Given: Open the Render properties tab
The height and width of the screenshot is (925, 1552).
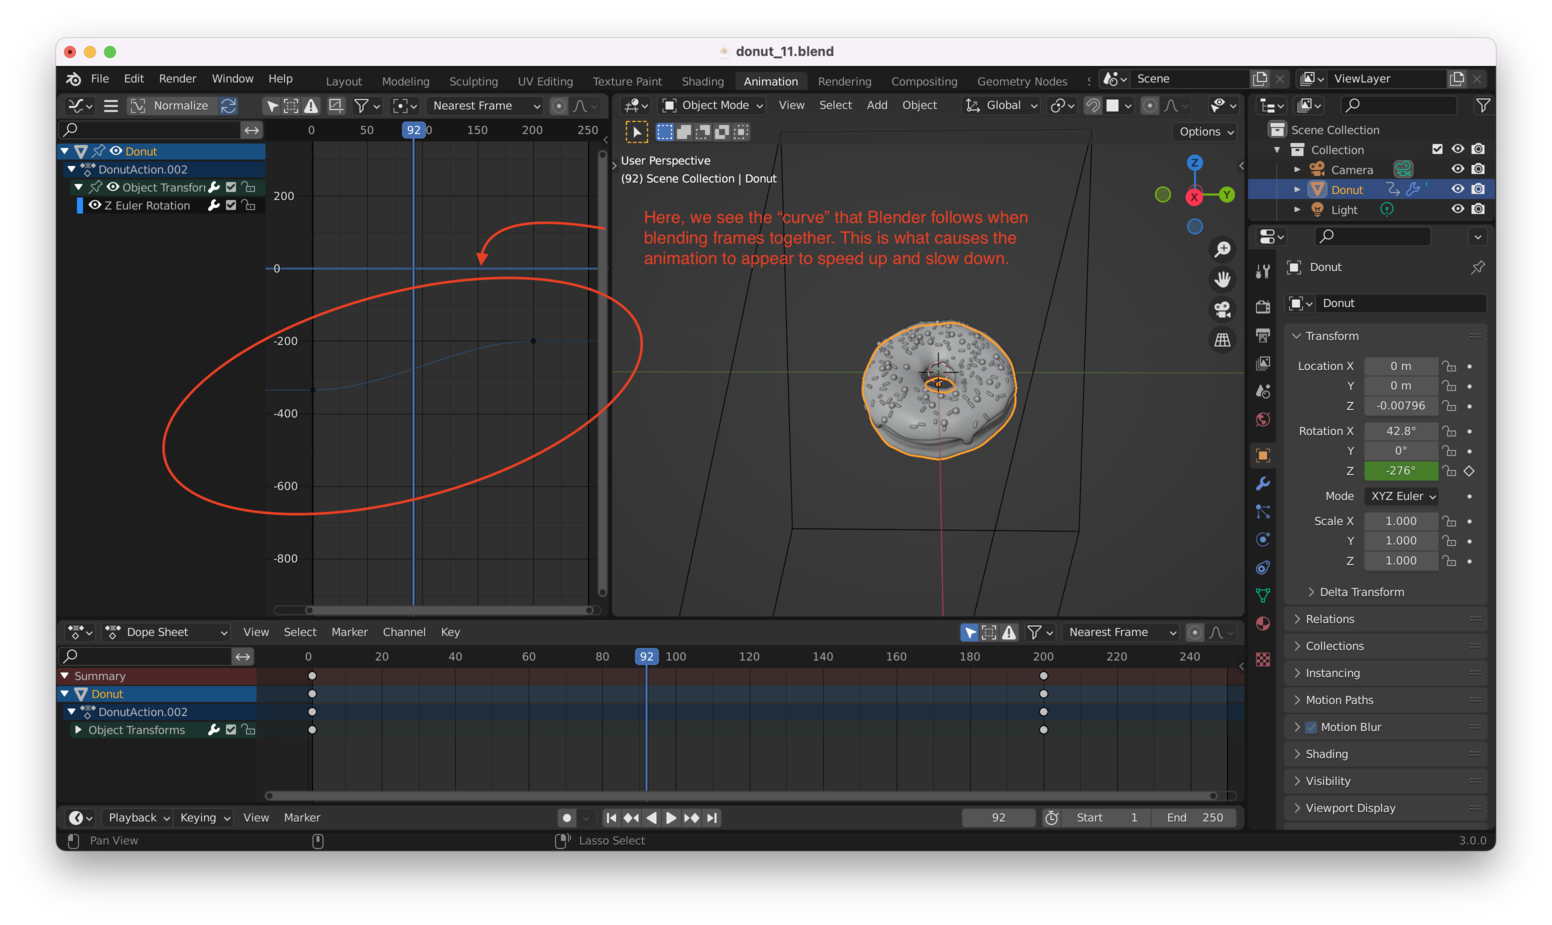Looking at the screenshot, I should point(1263,308).
